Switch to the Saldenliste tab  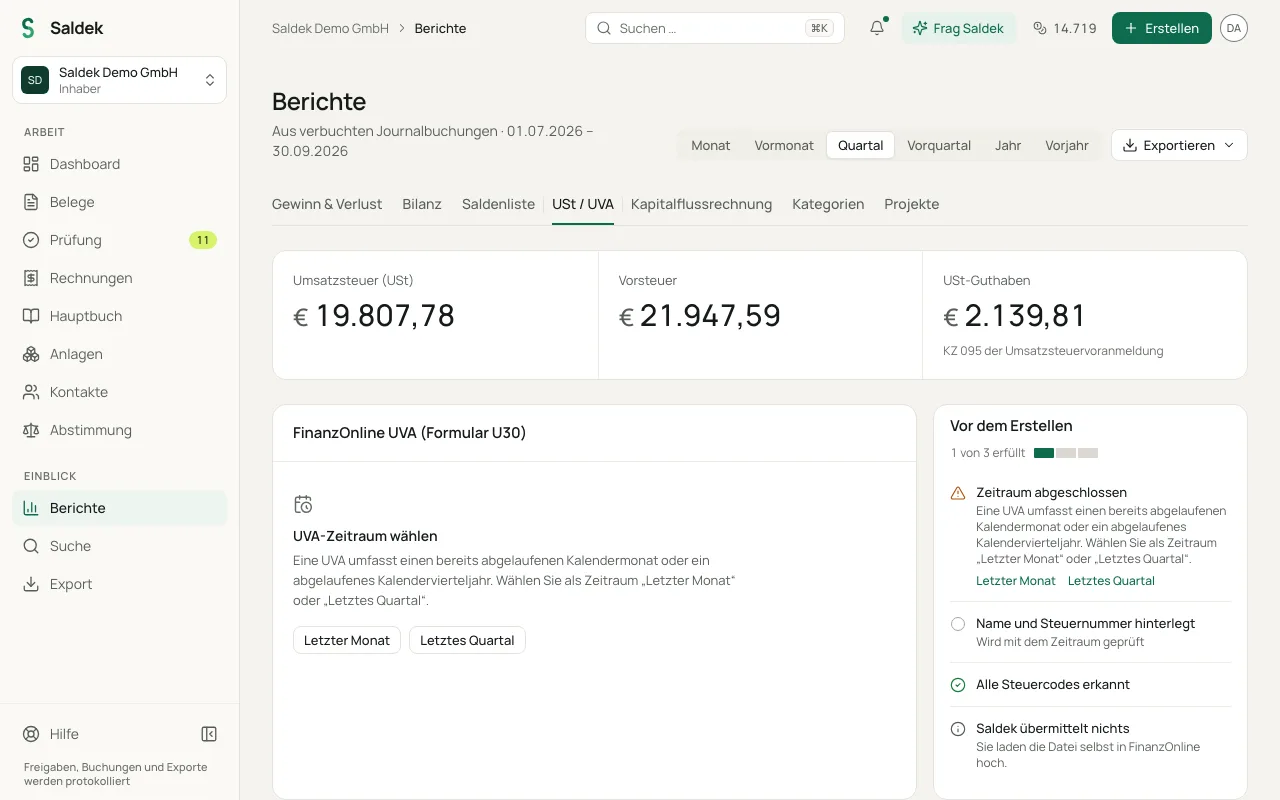coord(498,204)
